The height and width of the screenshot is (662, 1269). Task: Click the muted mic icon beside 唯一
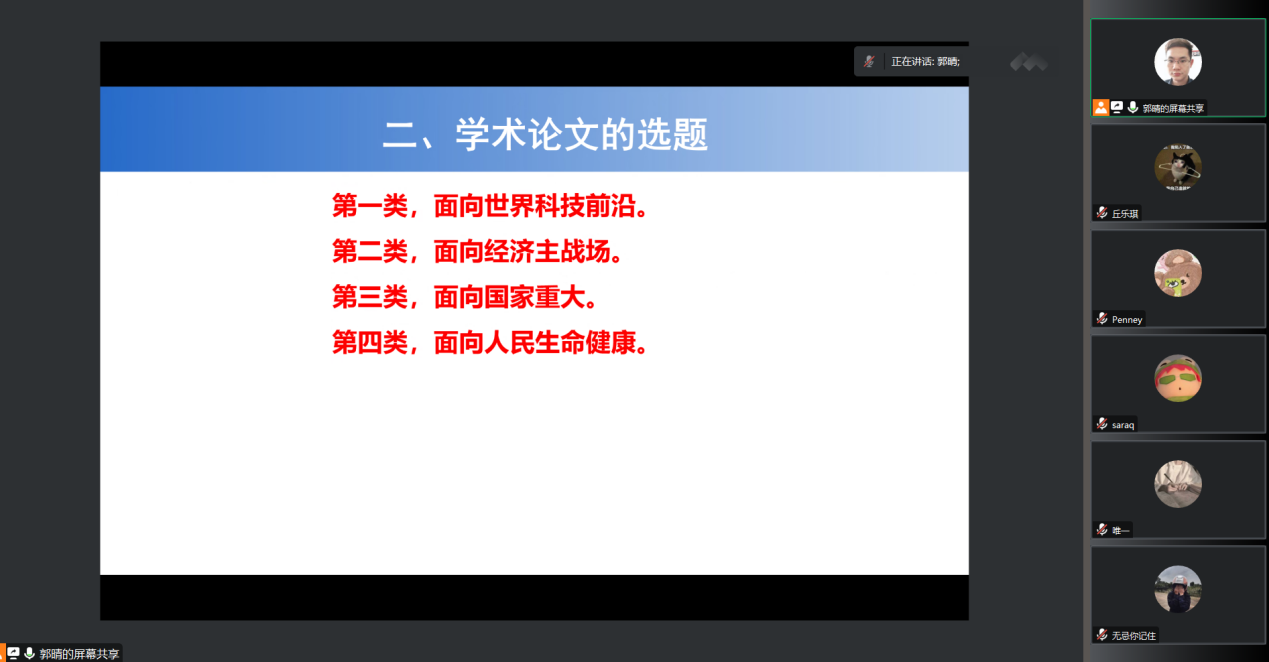click(1101, 529)
